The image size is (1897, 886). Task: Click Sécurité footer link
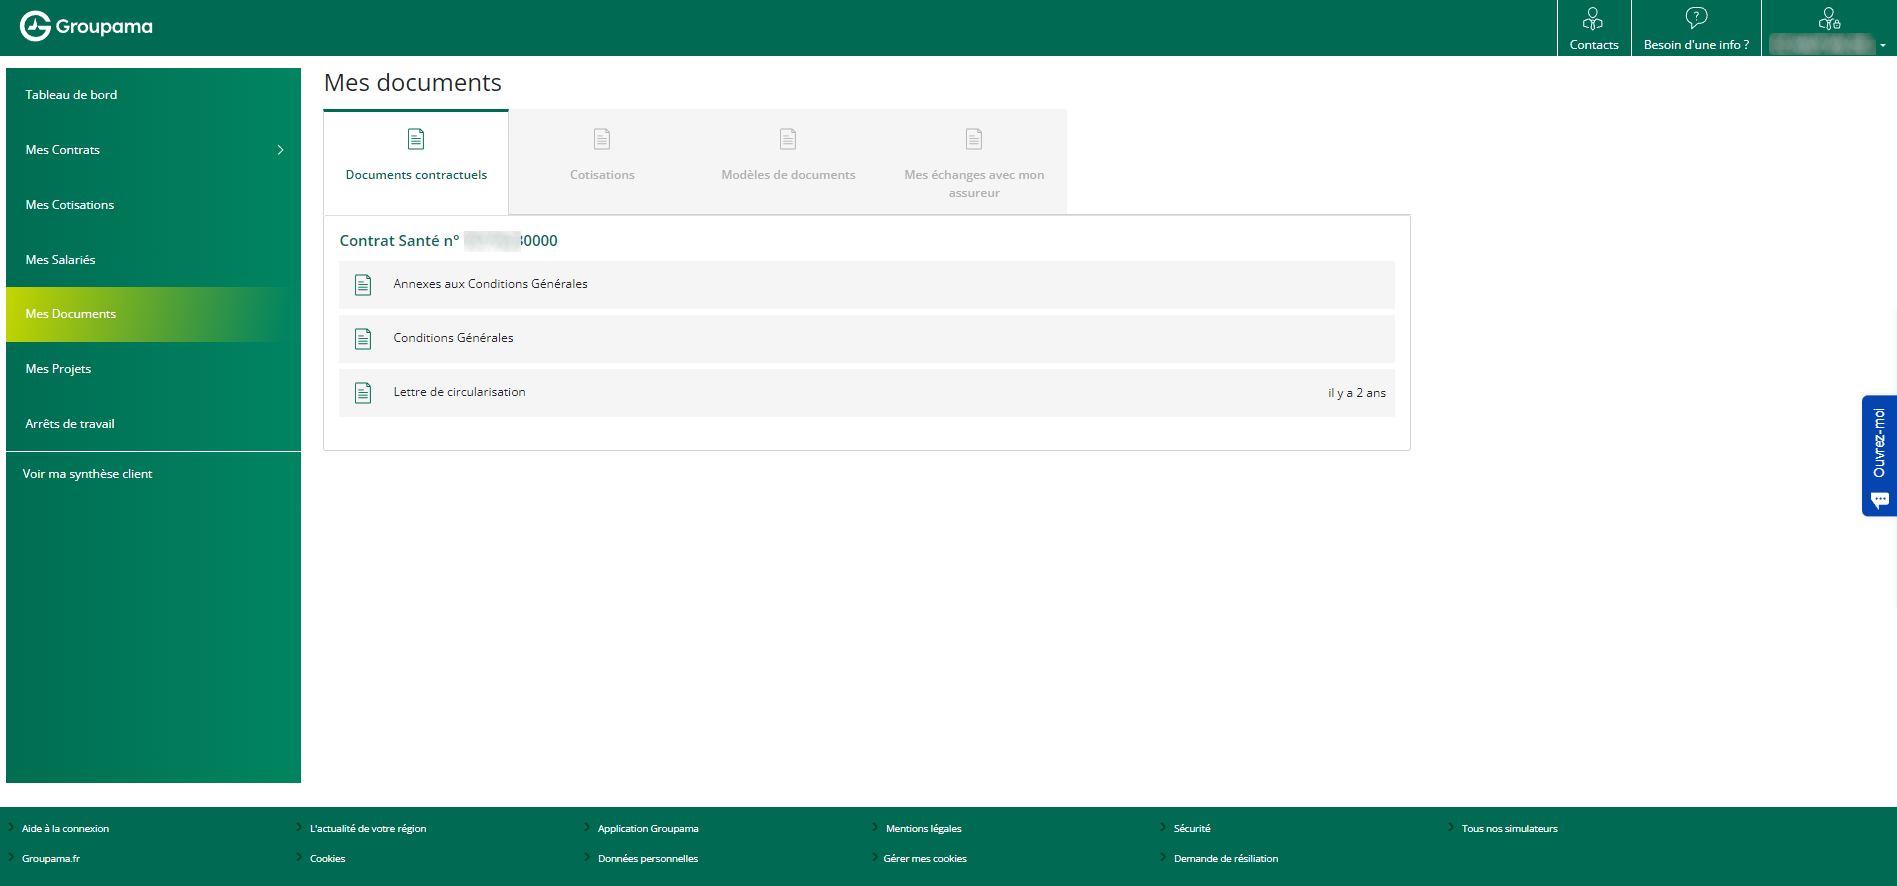(x=1192, y=829)
